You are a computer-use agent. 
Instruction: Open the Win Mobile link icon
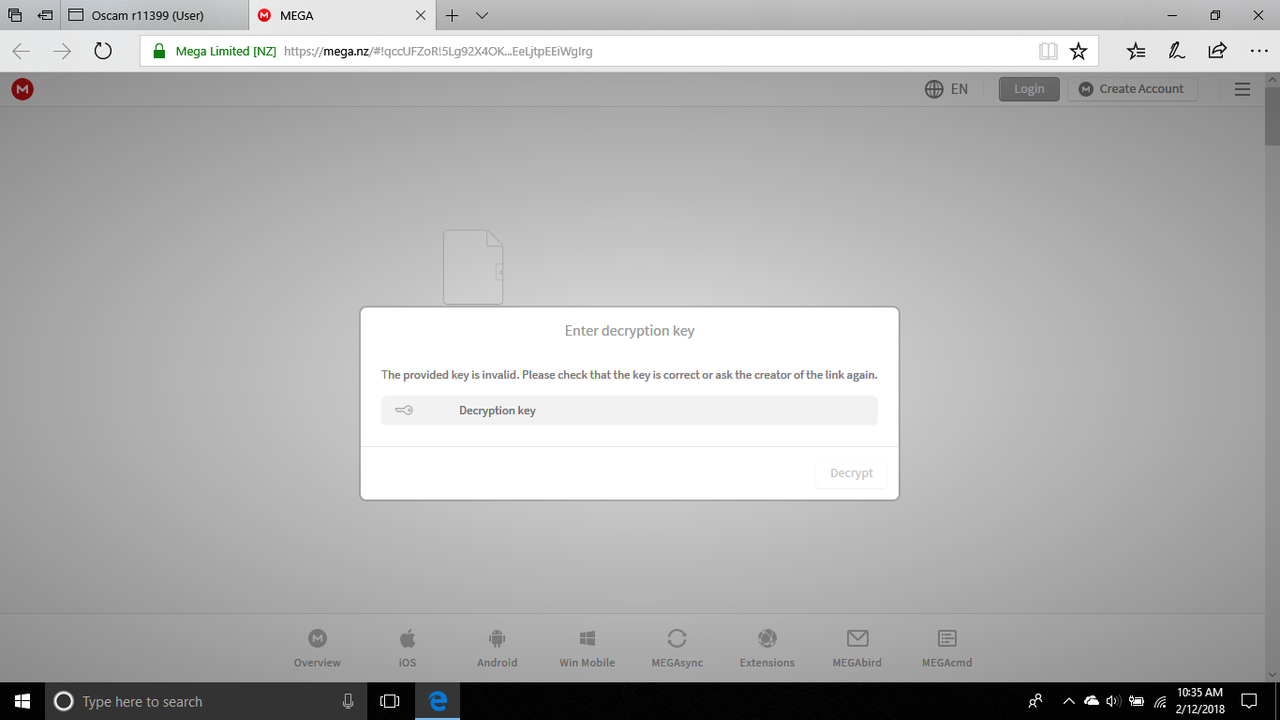point(587,648)
